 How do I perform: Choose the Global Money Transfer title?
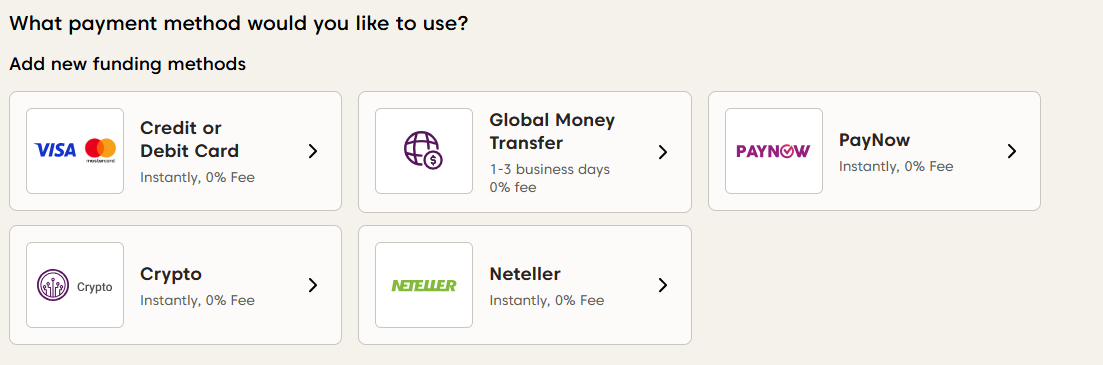(552, 132)
